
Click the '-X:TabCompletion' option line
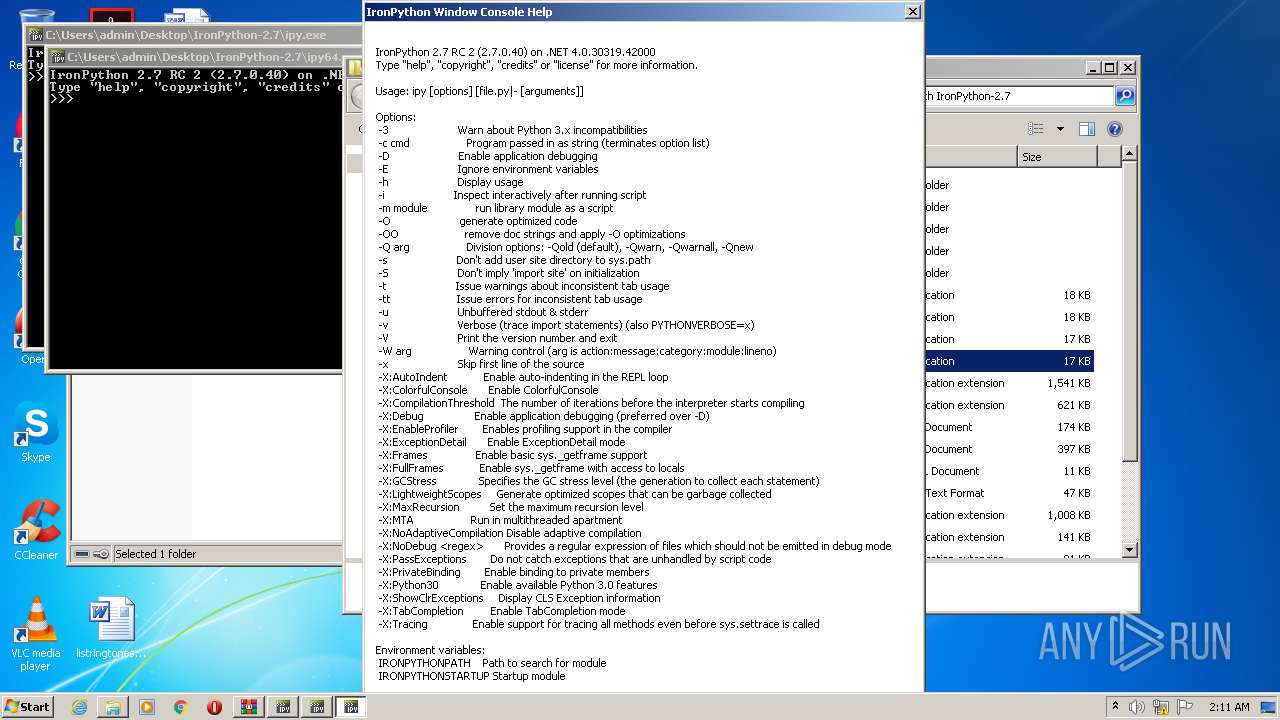click(x=502, y=611)
